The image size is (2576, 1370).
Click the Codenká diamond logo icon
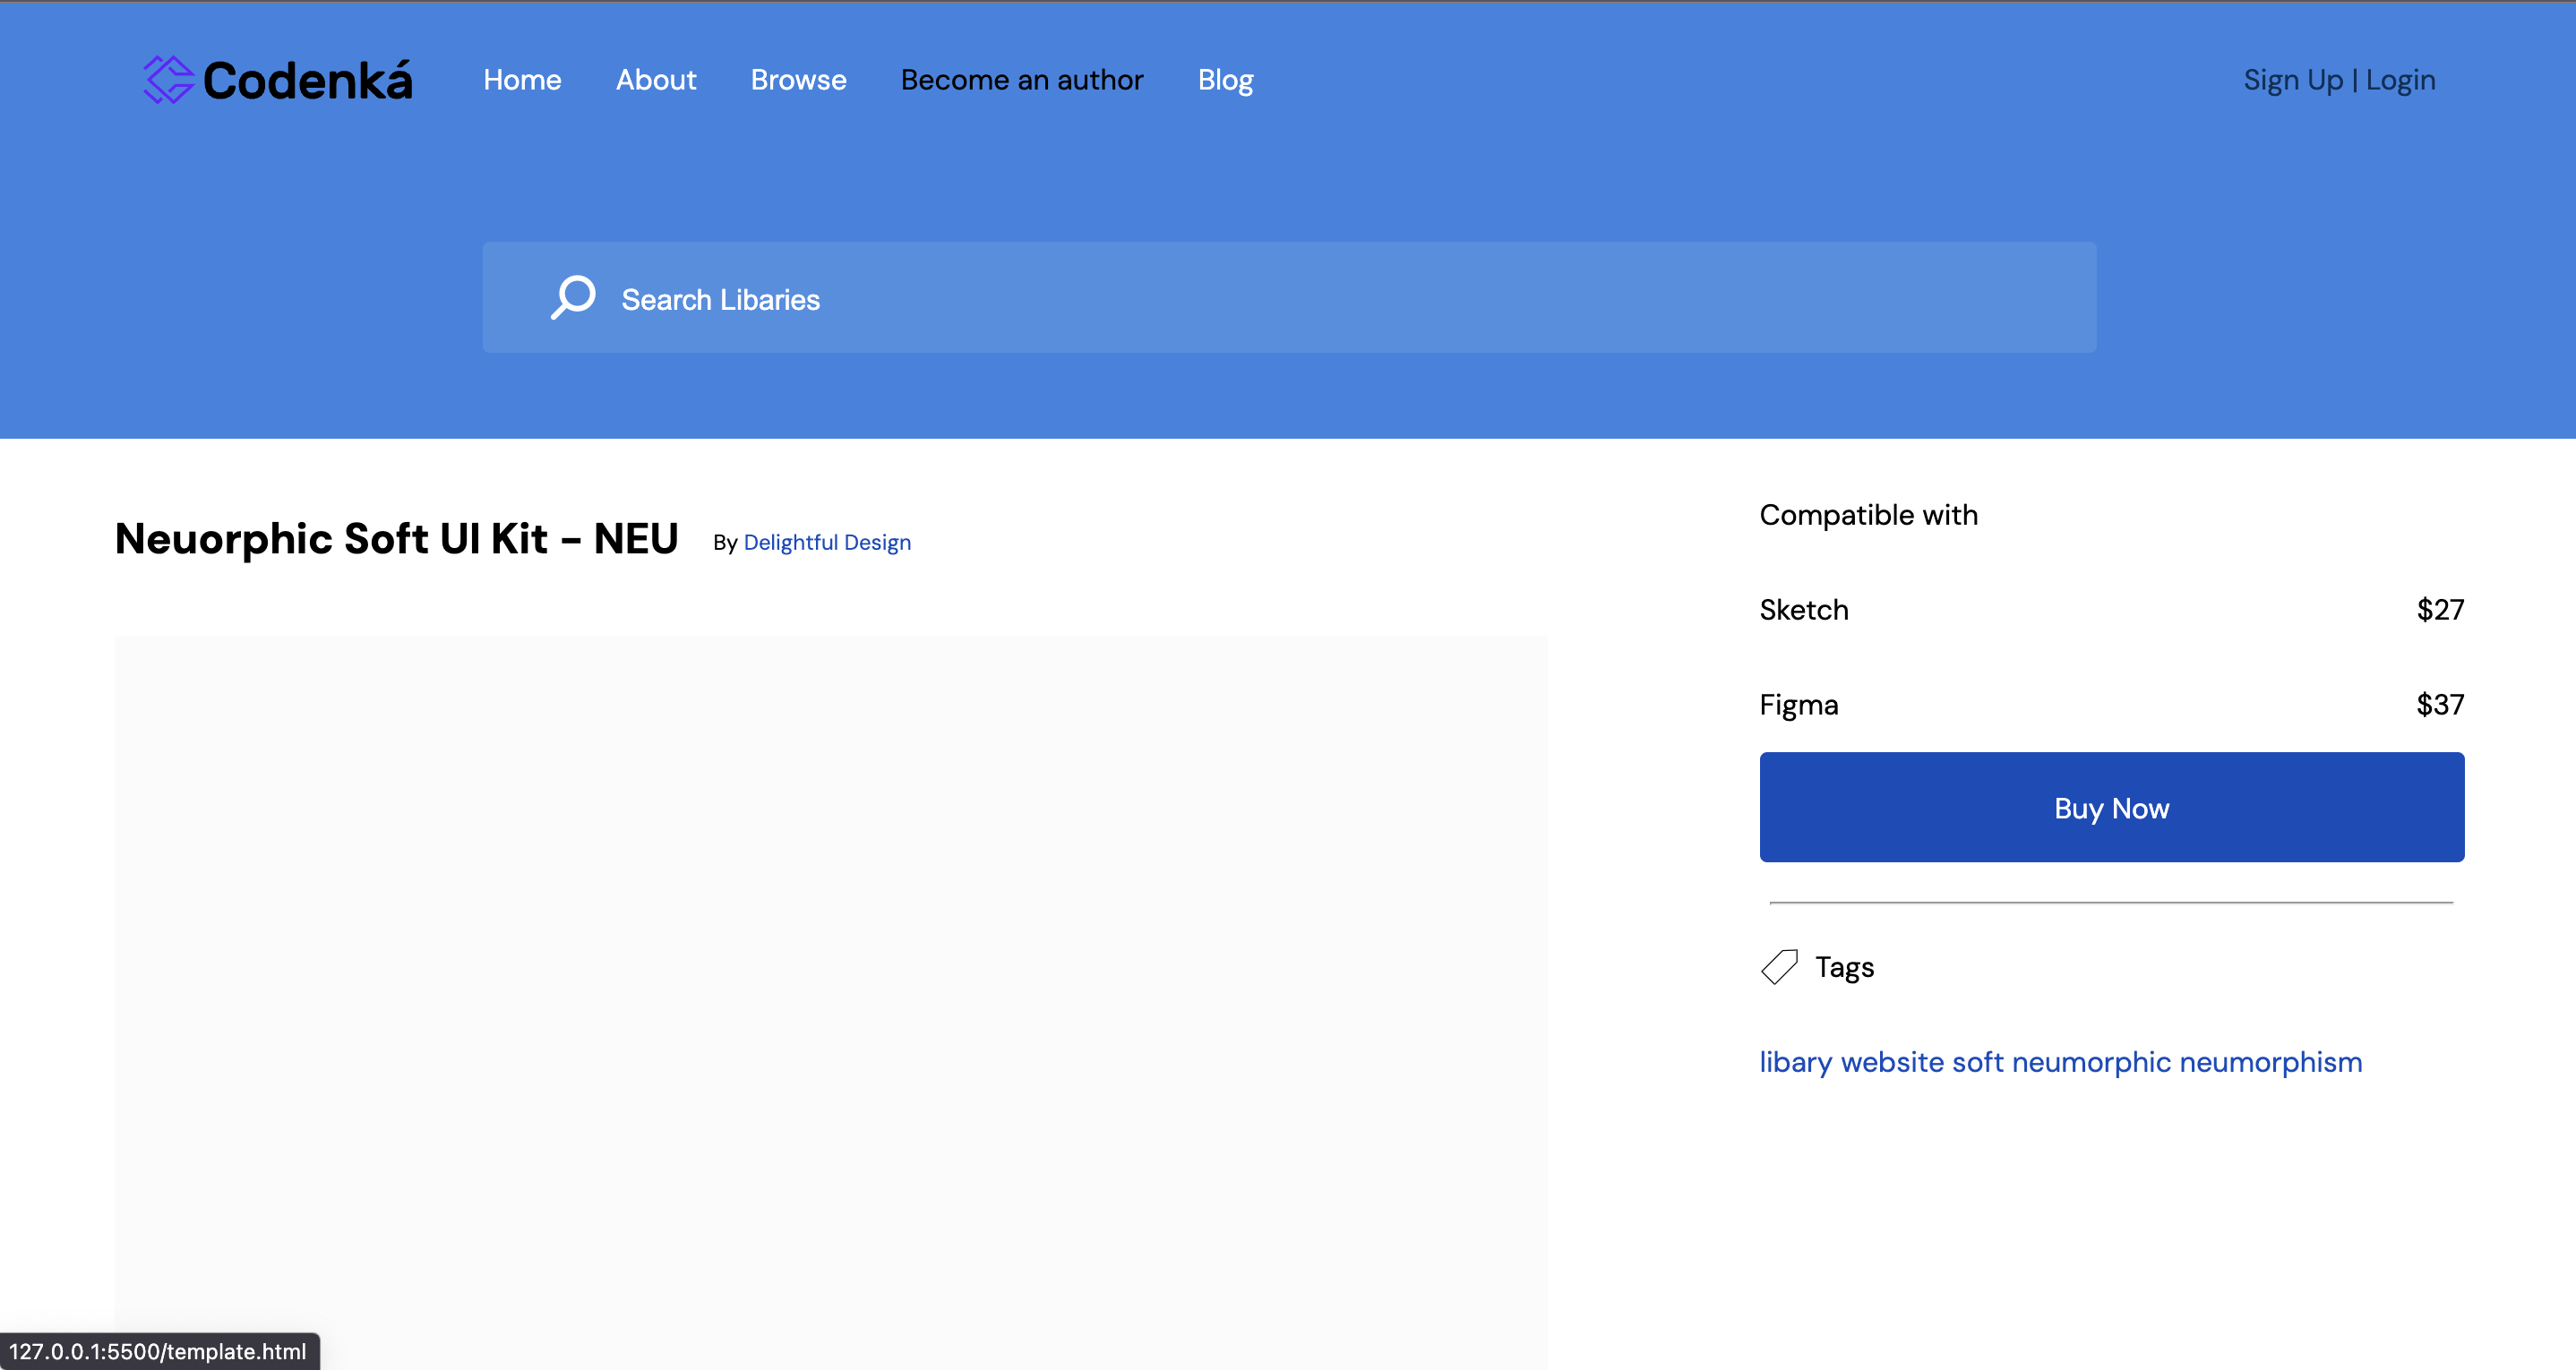tap(168, 79)
